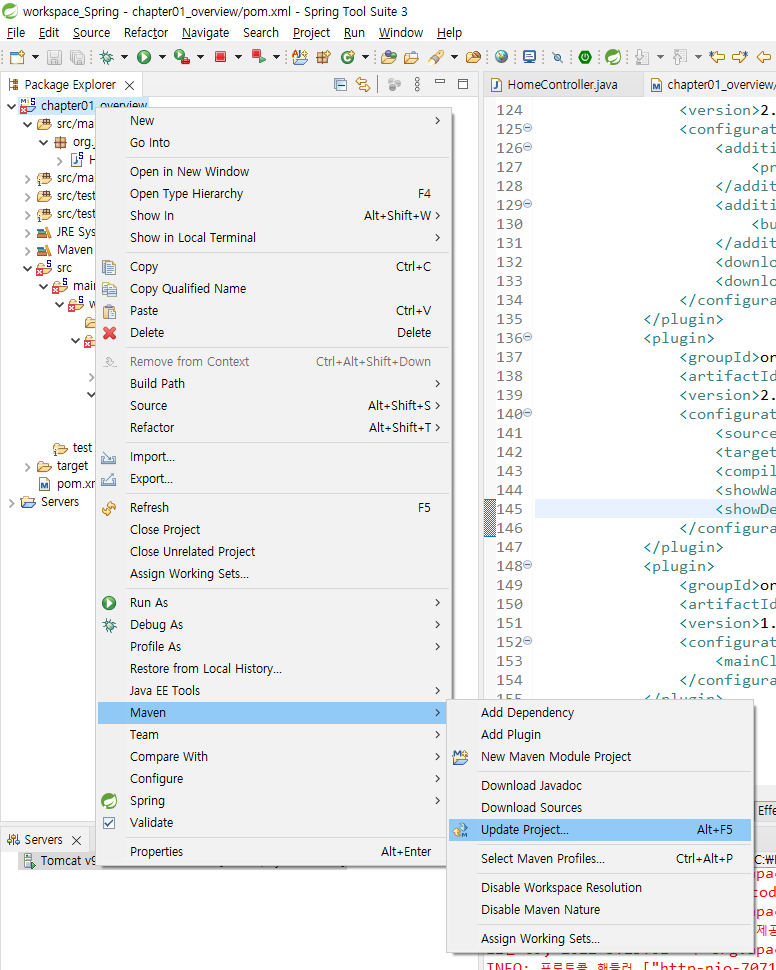
Task: Click the Run Last Tool icon with toolbox
Action: 181,57
